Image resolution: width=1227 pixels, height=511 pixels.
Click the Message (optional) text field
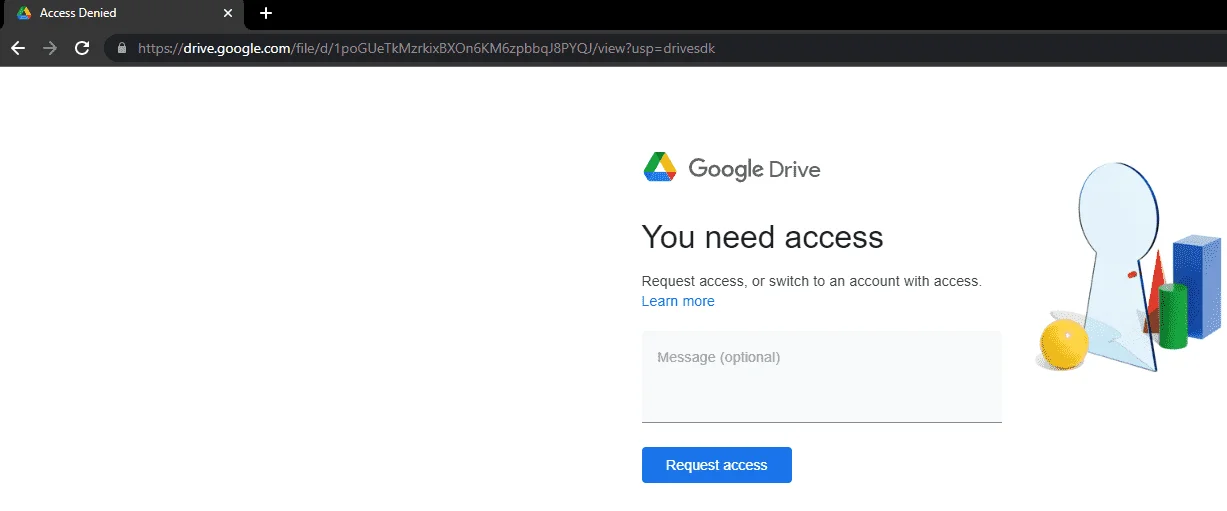tap(821, 377)
